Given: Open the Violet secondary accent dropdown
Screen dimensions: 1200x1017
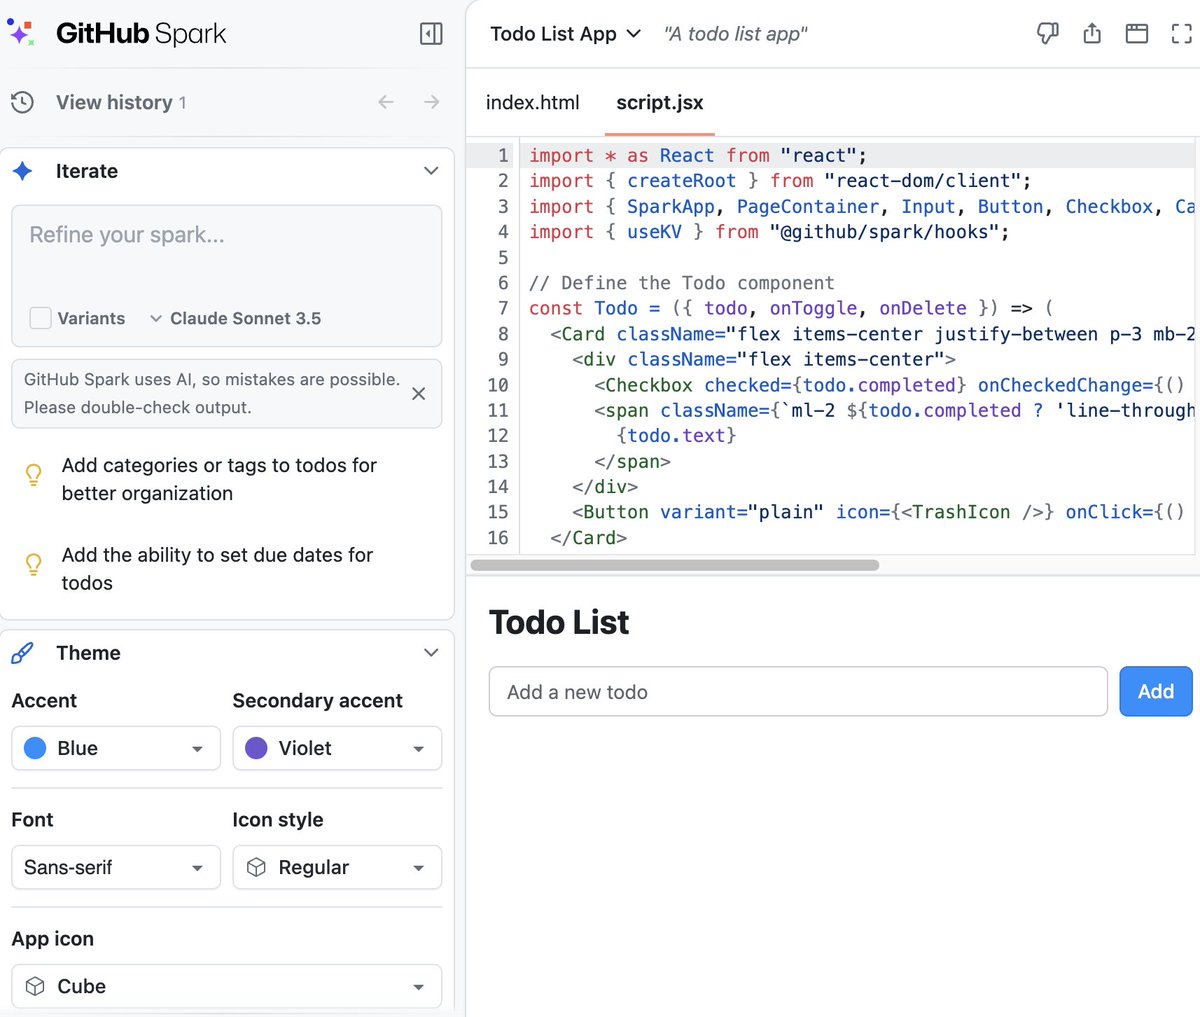Looking at the screenshot, I should [337, 749].
